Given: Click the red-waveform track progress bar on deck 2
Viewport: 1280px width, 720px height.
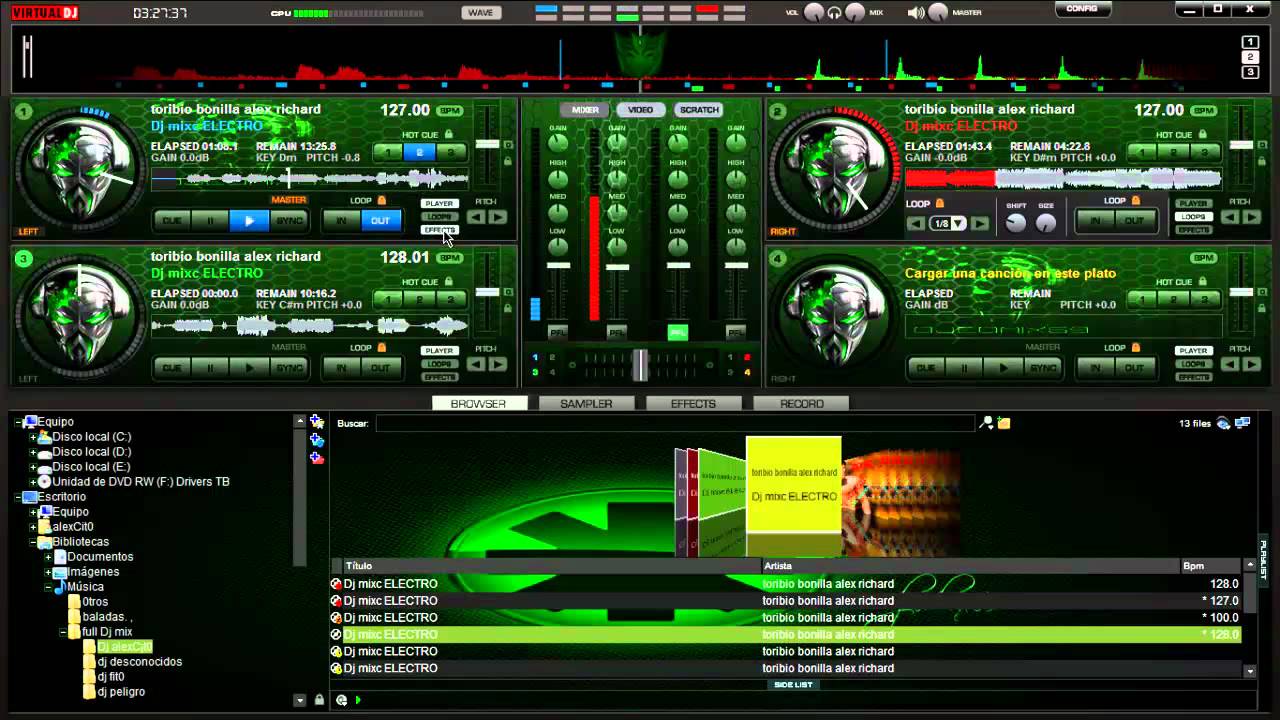Looking at the screenshot, I should click(x=1063, y=179).
